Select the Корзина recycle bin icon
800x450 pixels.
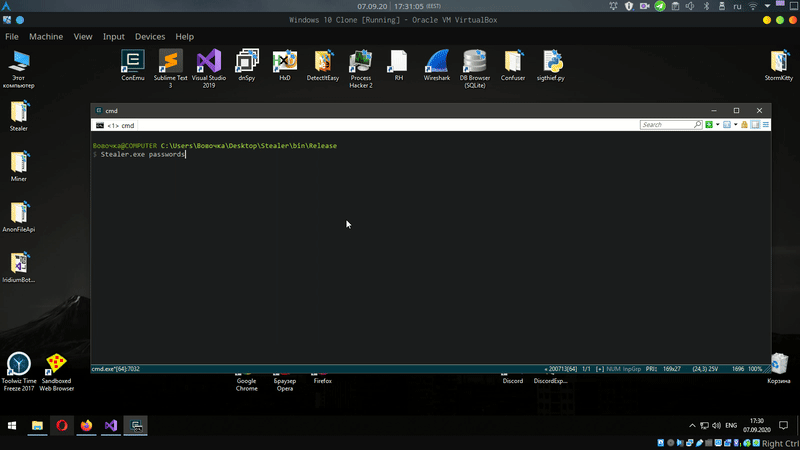[779, 367]
